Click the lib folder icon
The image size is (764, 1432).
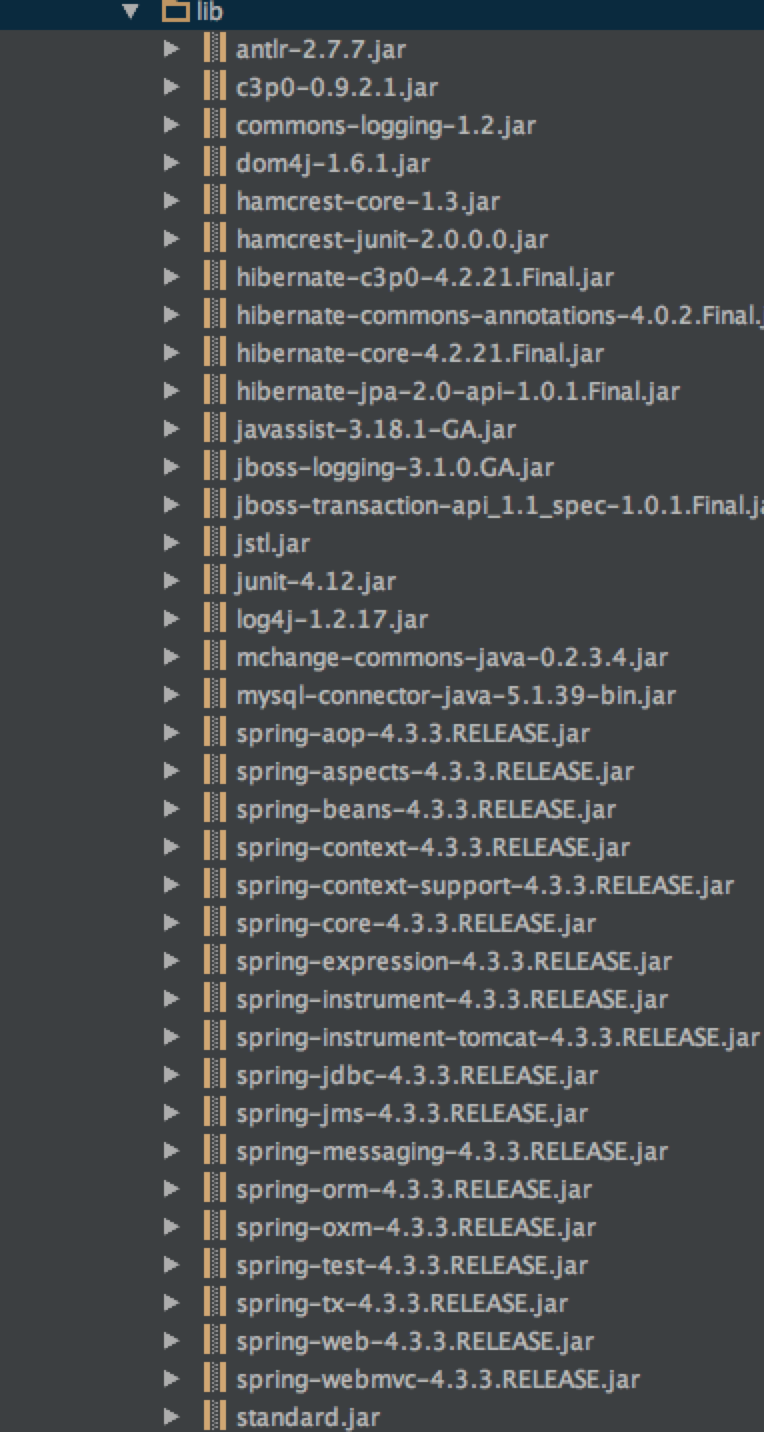175,11
